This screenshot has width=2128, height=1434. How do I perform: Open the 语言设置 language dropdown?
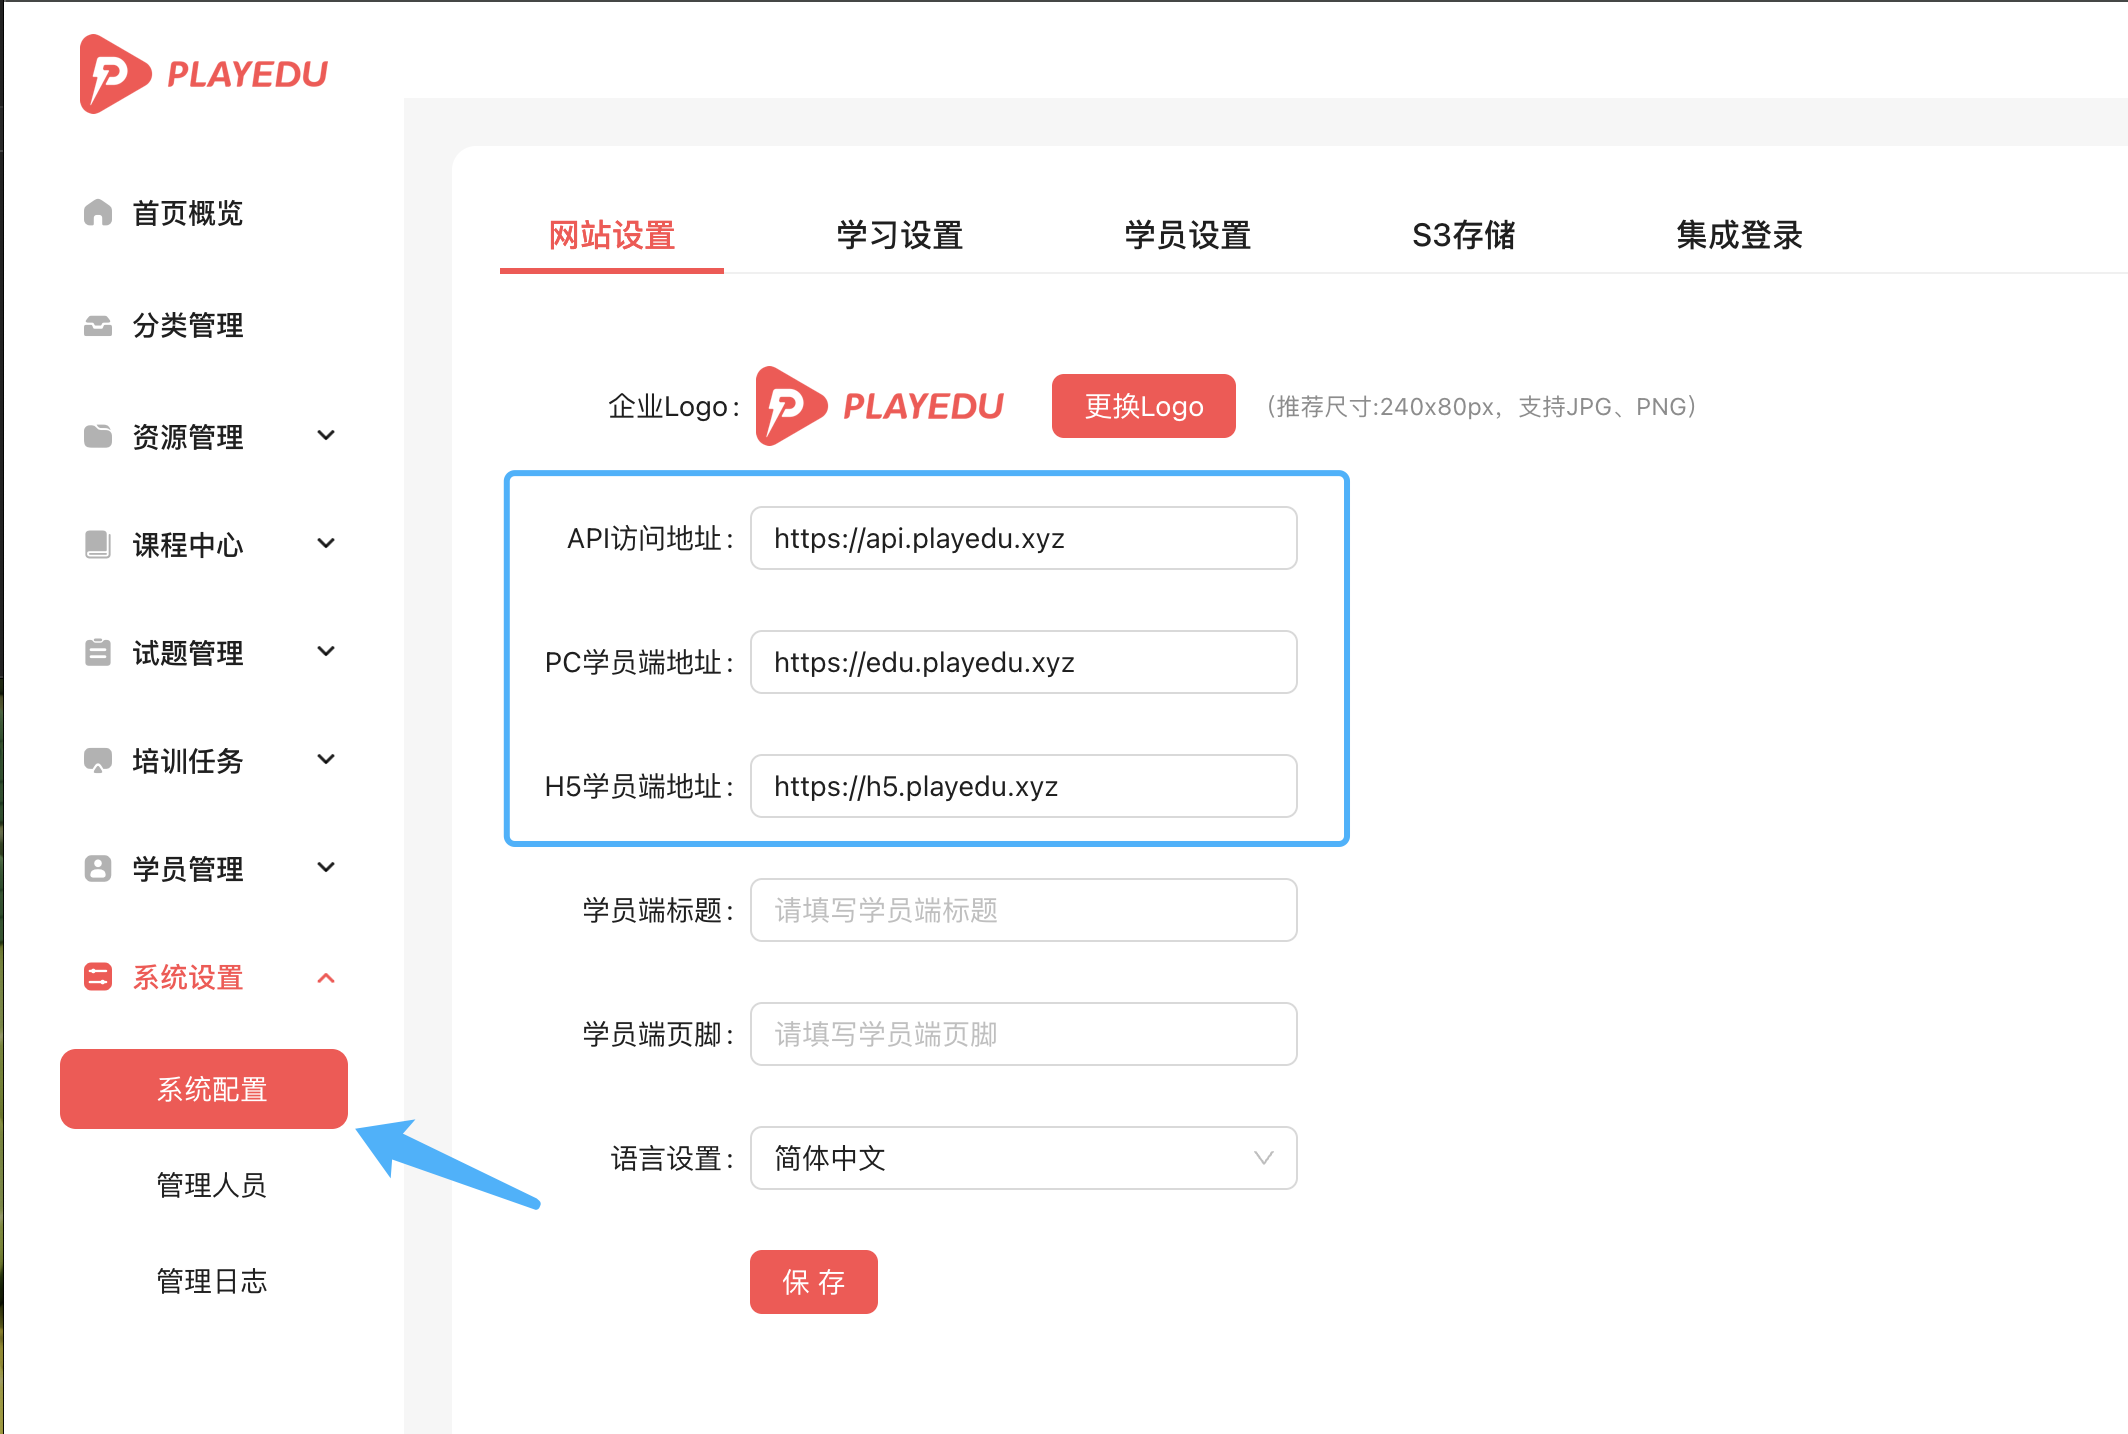pos(1023,1158)
